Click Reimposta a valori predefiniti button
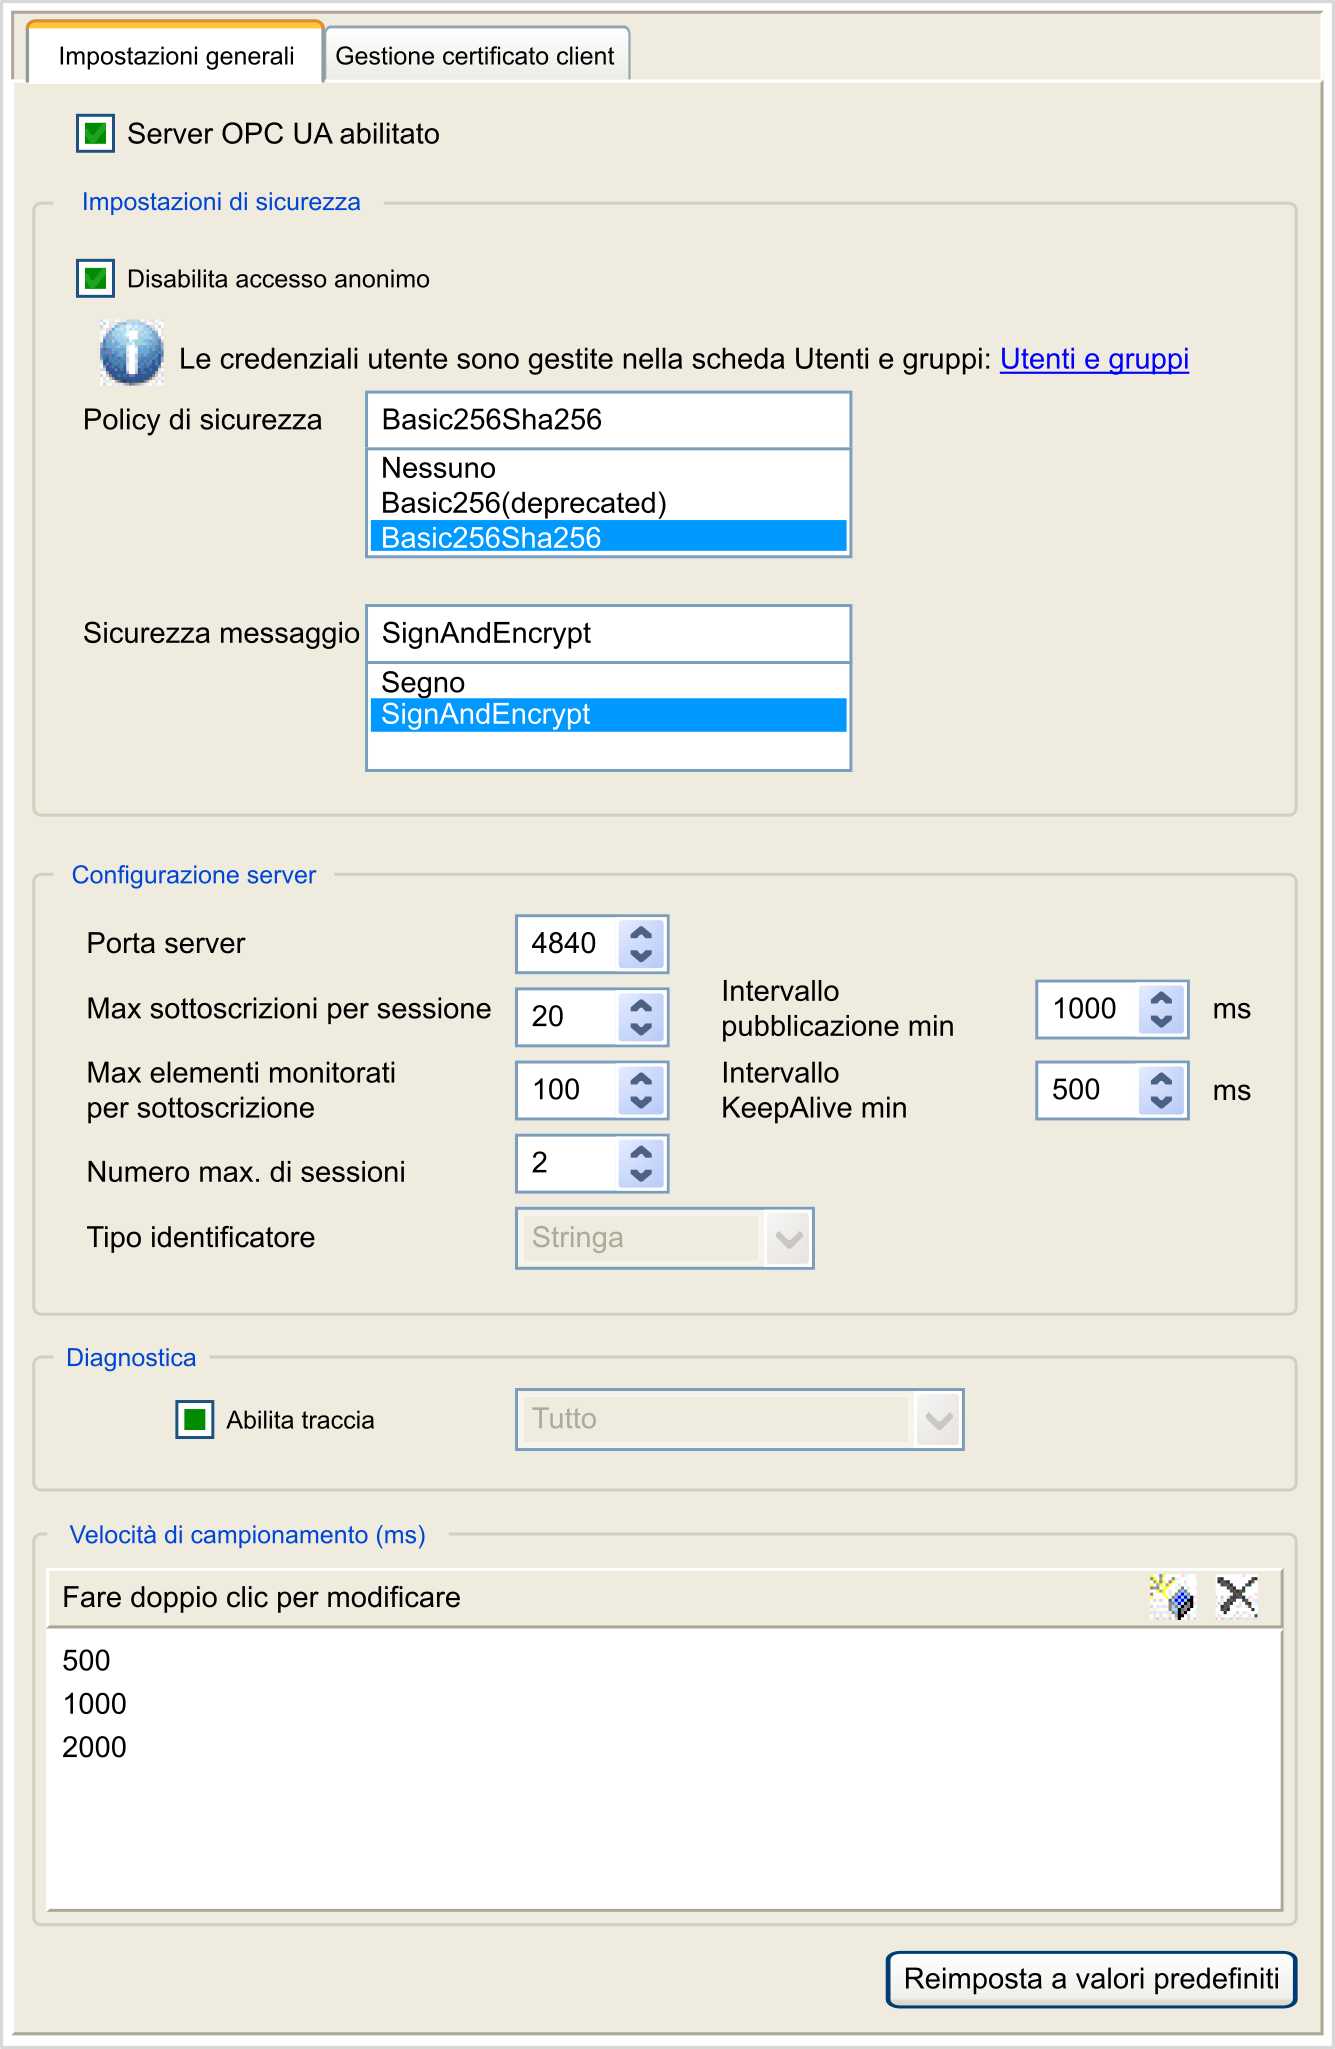Viewport: 1335px width, 2049px height. pyautogui.click(x=1091, y=1979)
